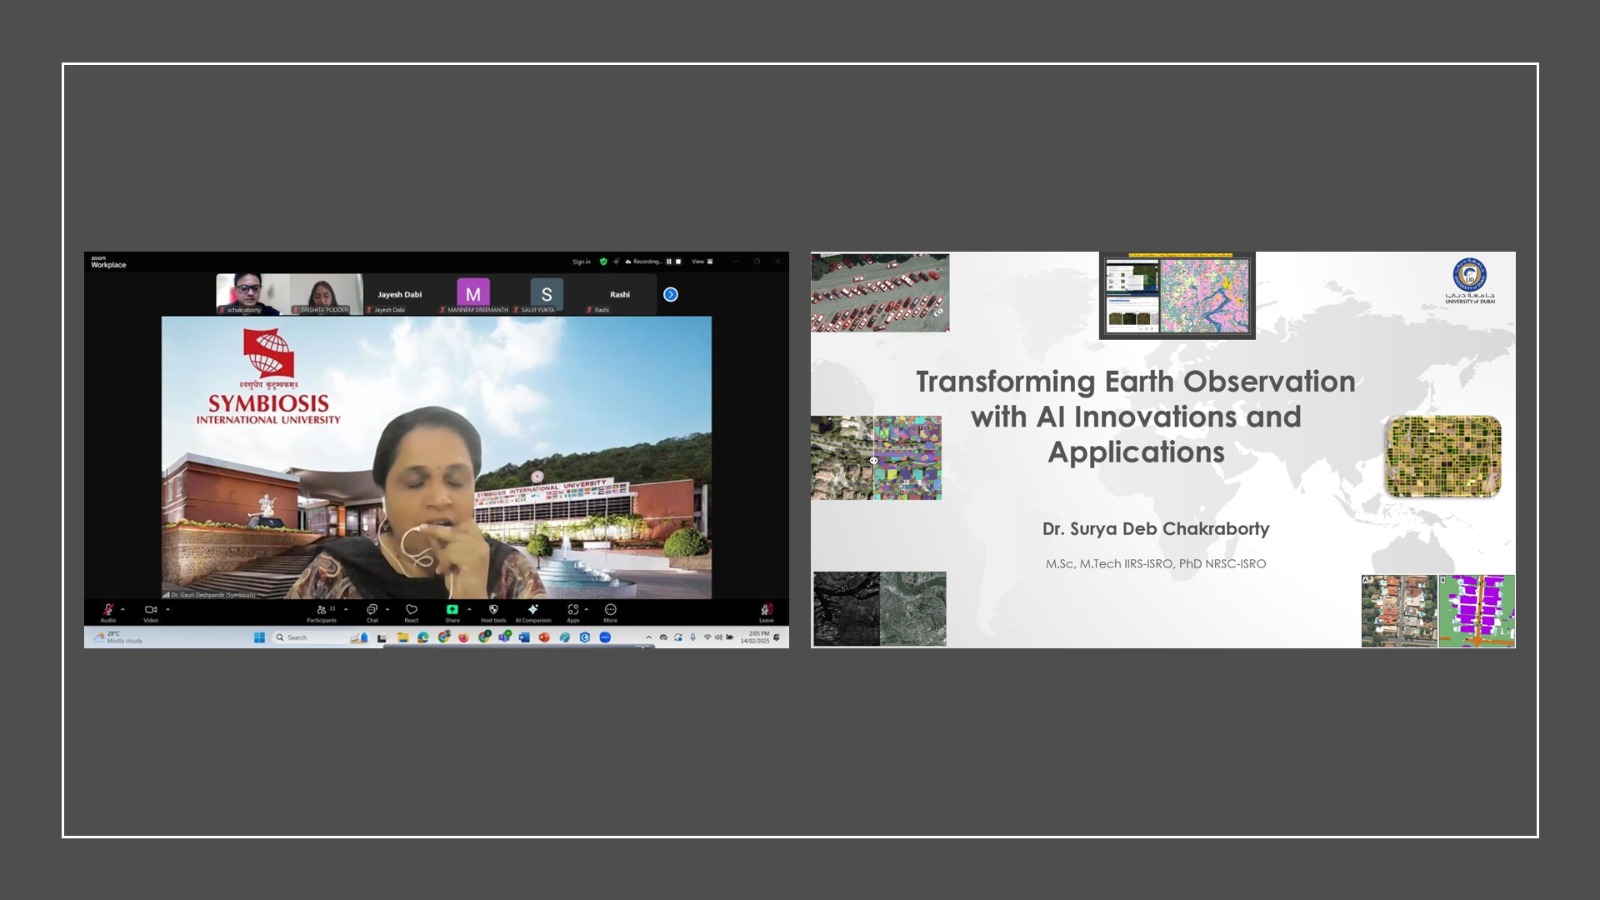Click the React heart icon

tap(411, 610)
